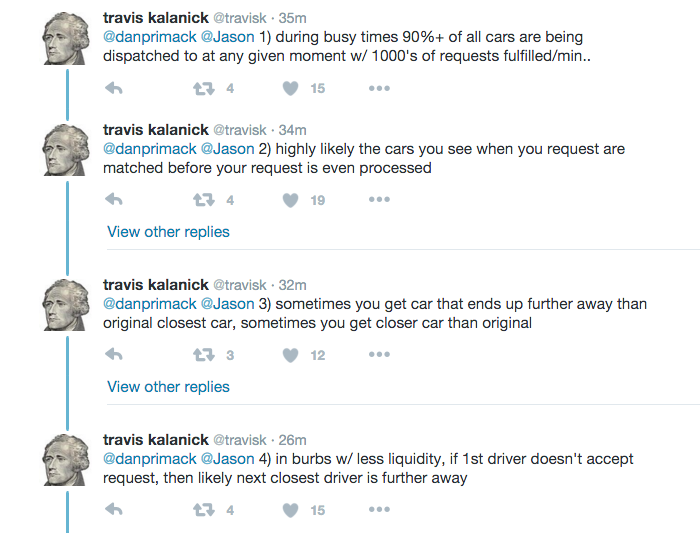
Task: Like the tweet with 12 likes
Action: (x=291, y=355)
